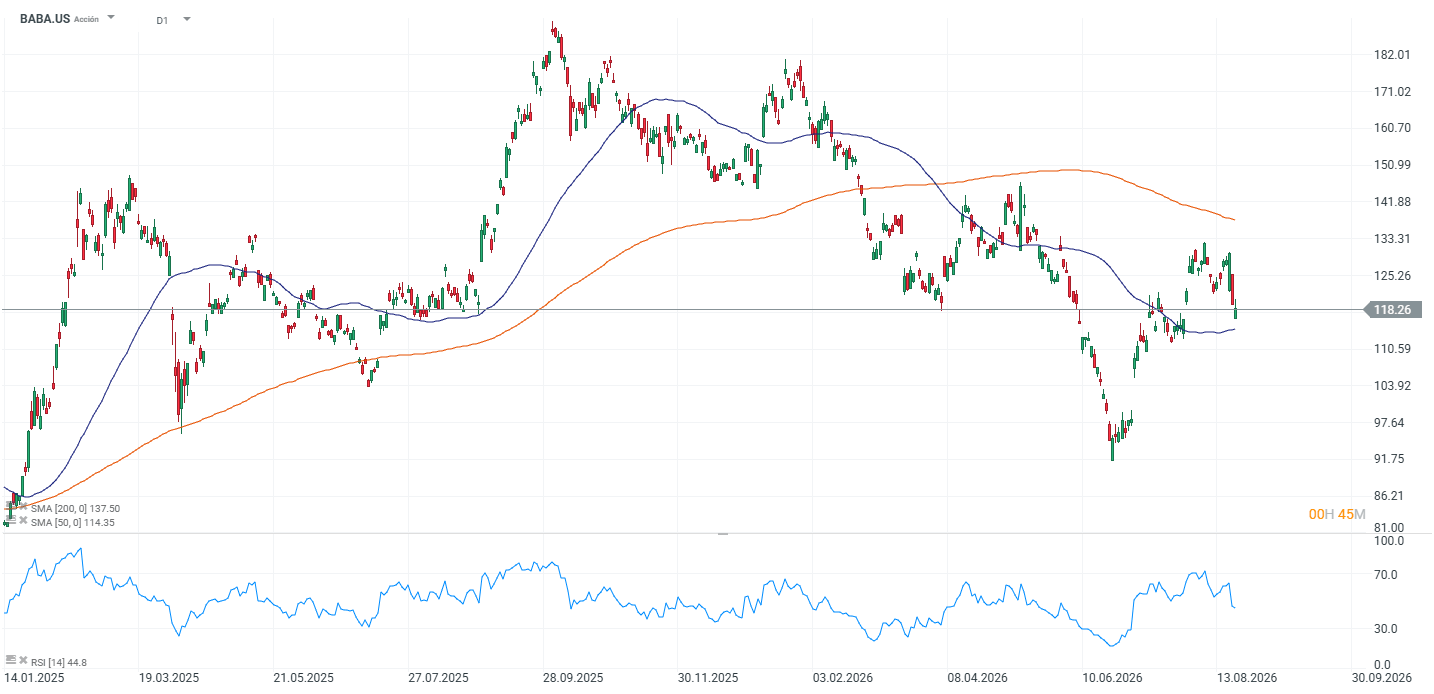Click the 125.26 price axis label
Viewport: 1434px width, 694px height.
1391,276
